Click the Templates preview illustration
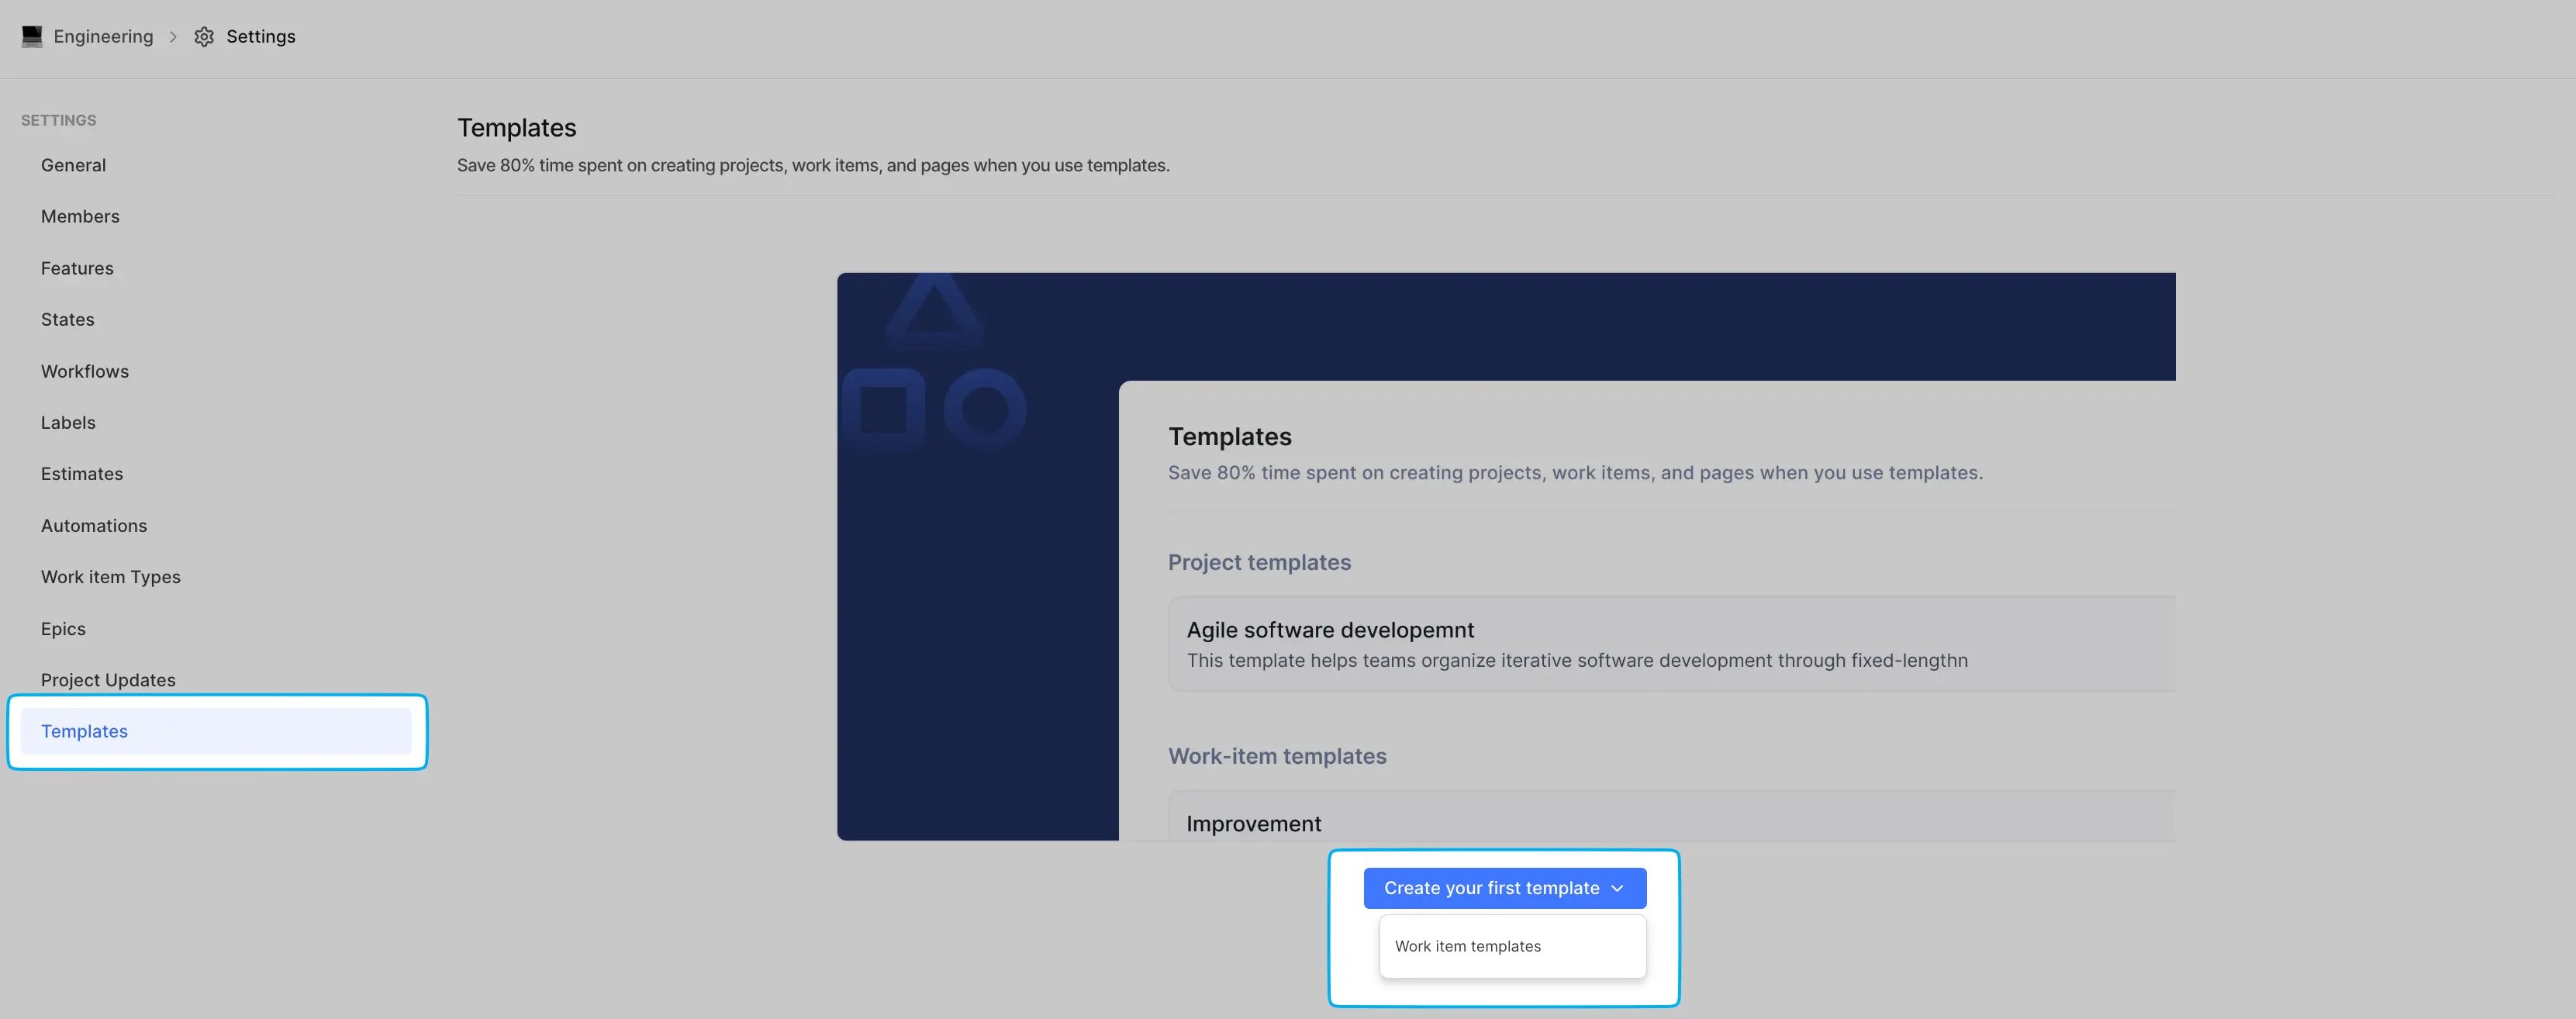Image resolution: width=2576 pixels, height=1019 pixels. point(1505,556)
